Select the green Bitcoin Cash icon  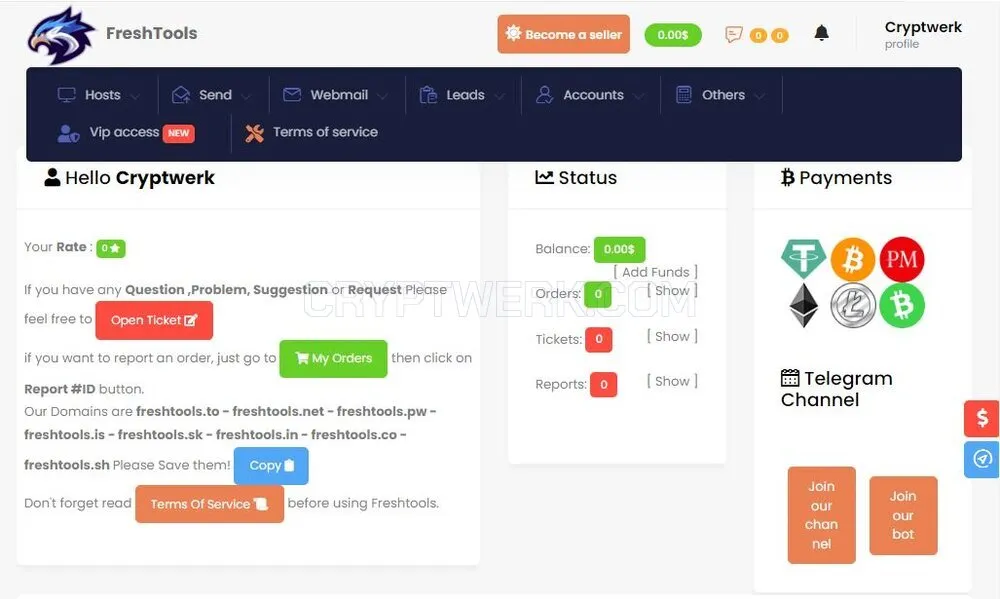coord(902,306)
